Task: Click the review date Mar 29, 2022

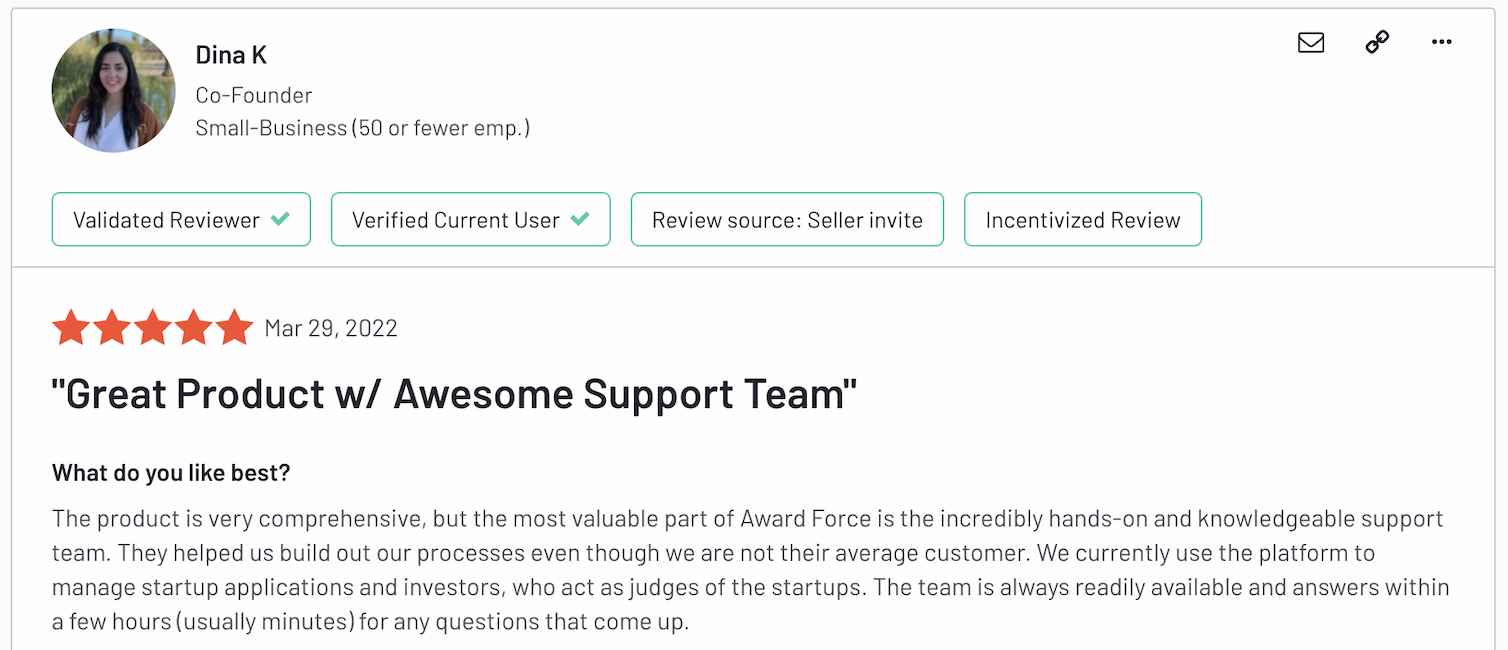Action: [x=330, y=327]
